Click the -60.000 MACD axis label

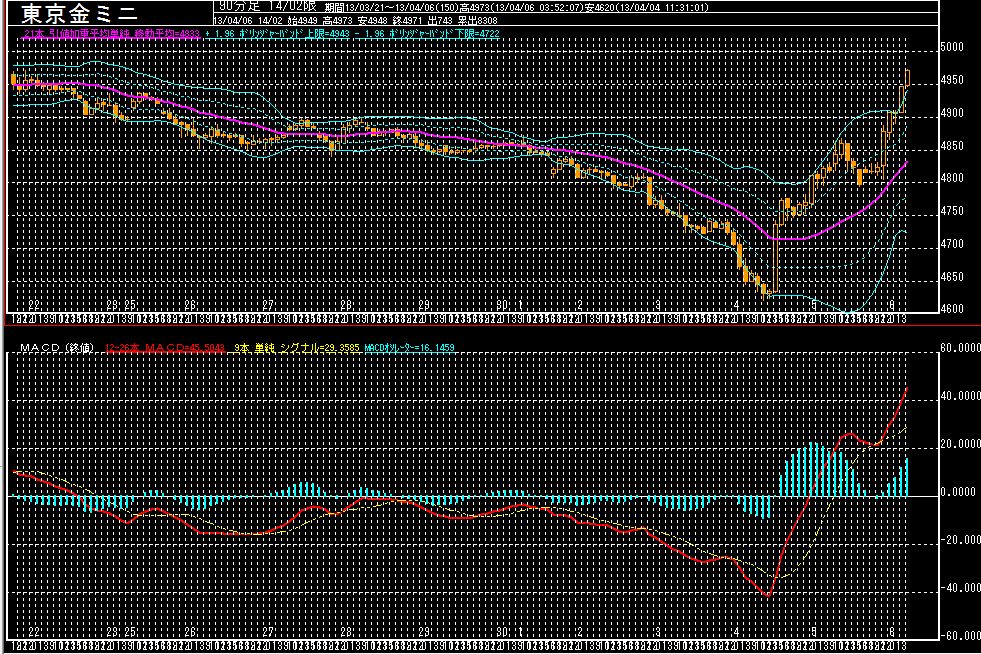960,635
